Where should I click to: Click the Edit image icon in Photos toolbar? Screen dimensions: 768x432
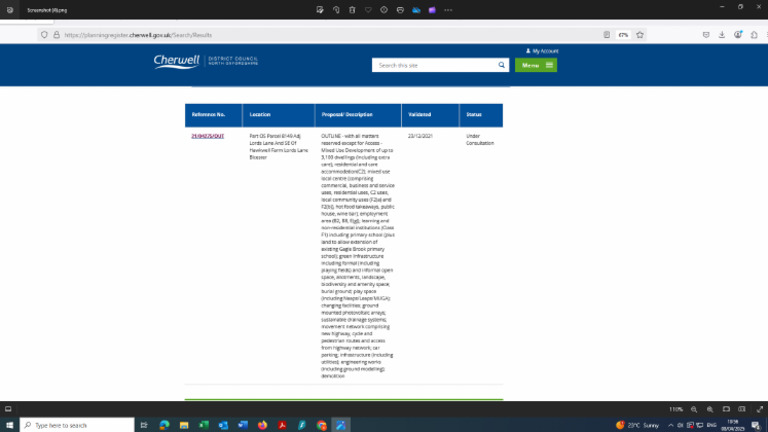click(320, 10)
